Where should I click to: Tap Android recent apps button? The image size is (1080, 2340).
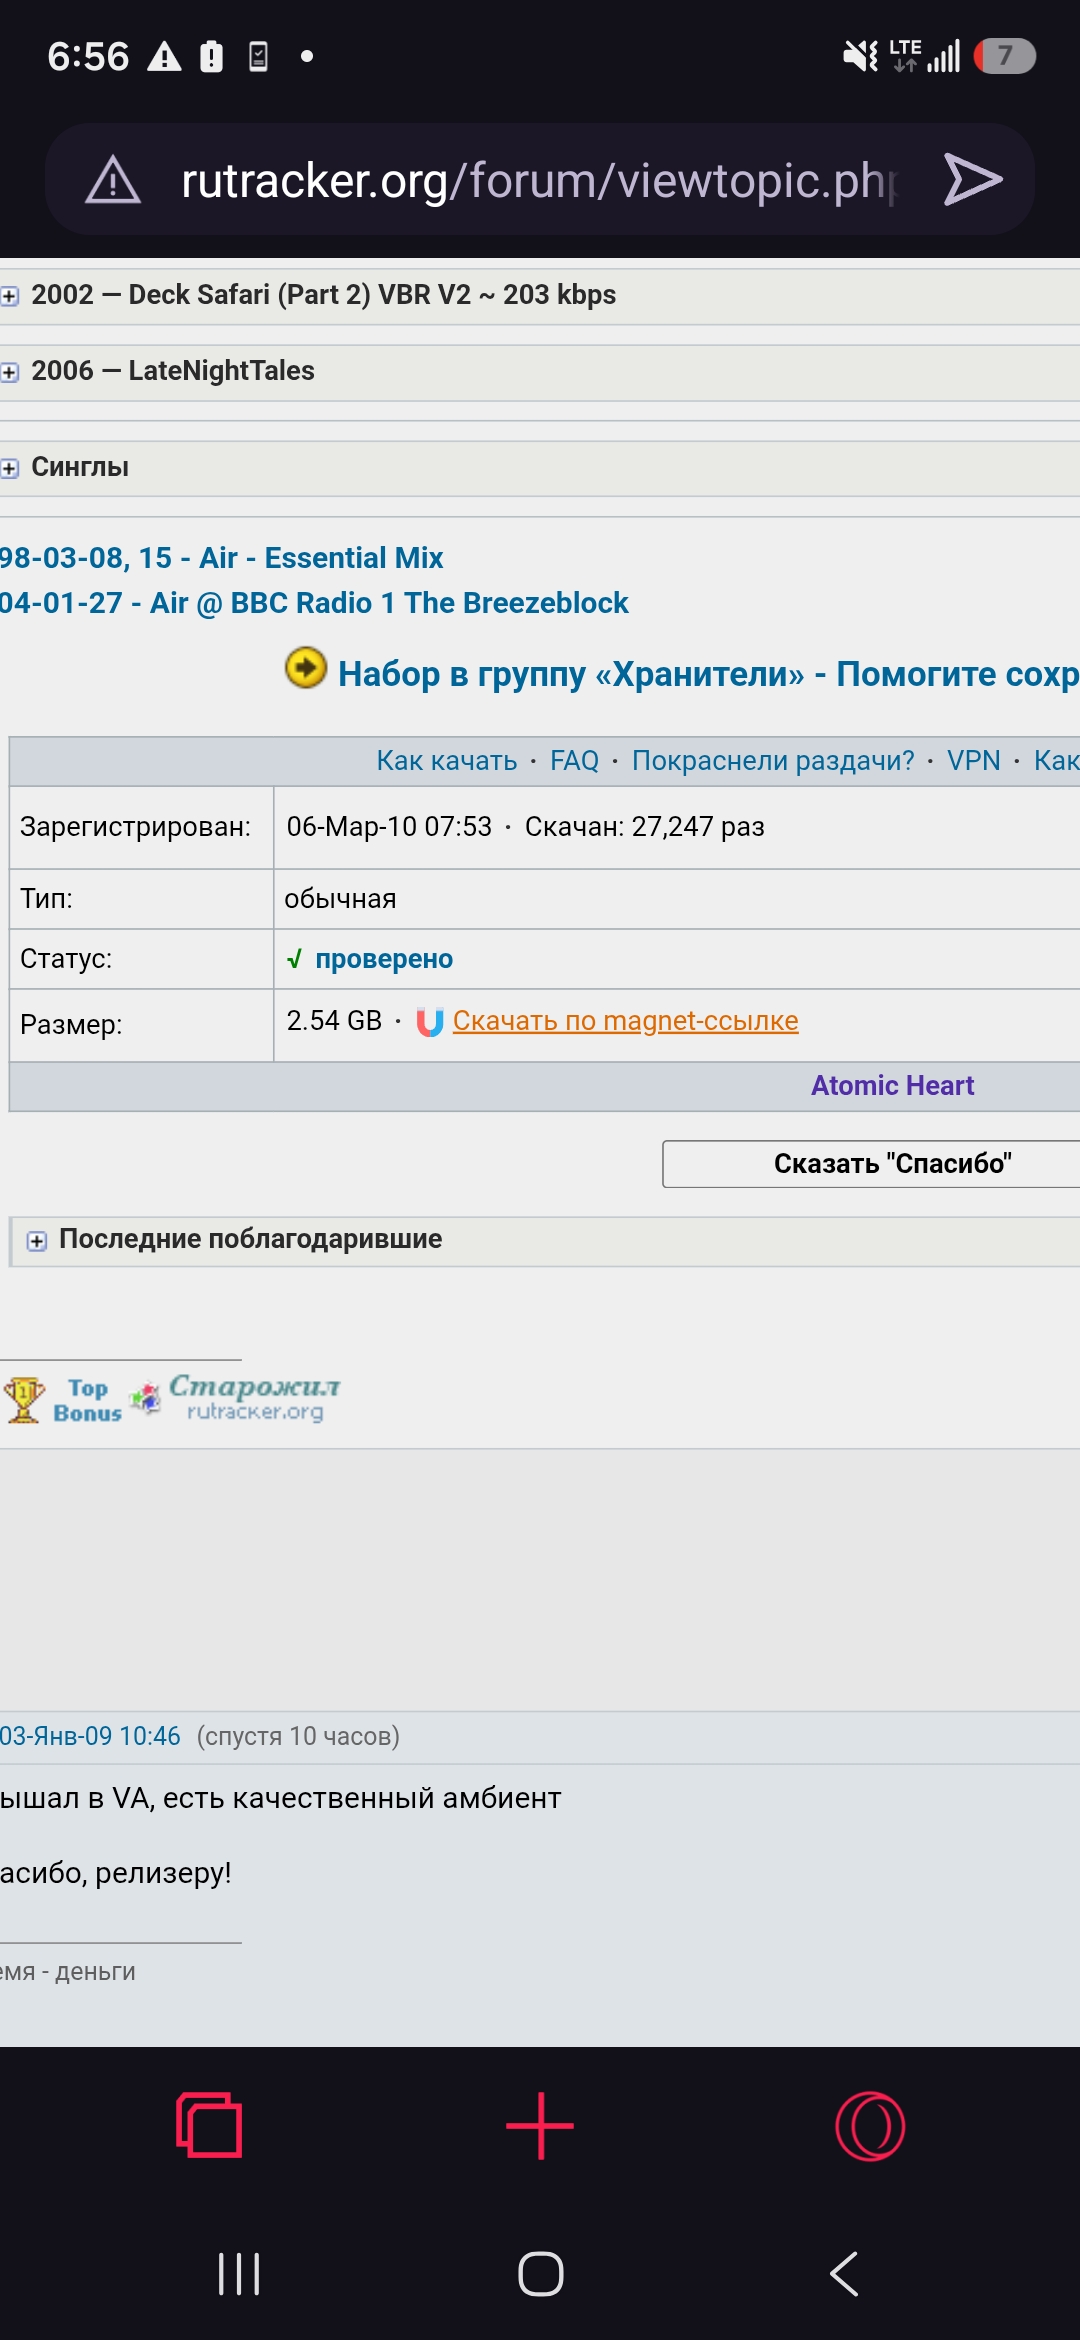(x=239, y=2274)
